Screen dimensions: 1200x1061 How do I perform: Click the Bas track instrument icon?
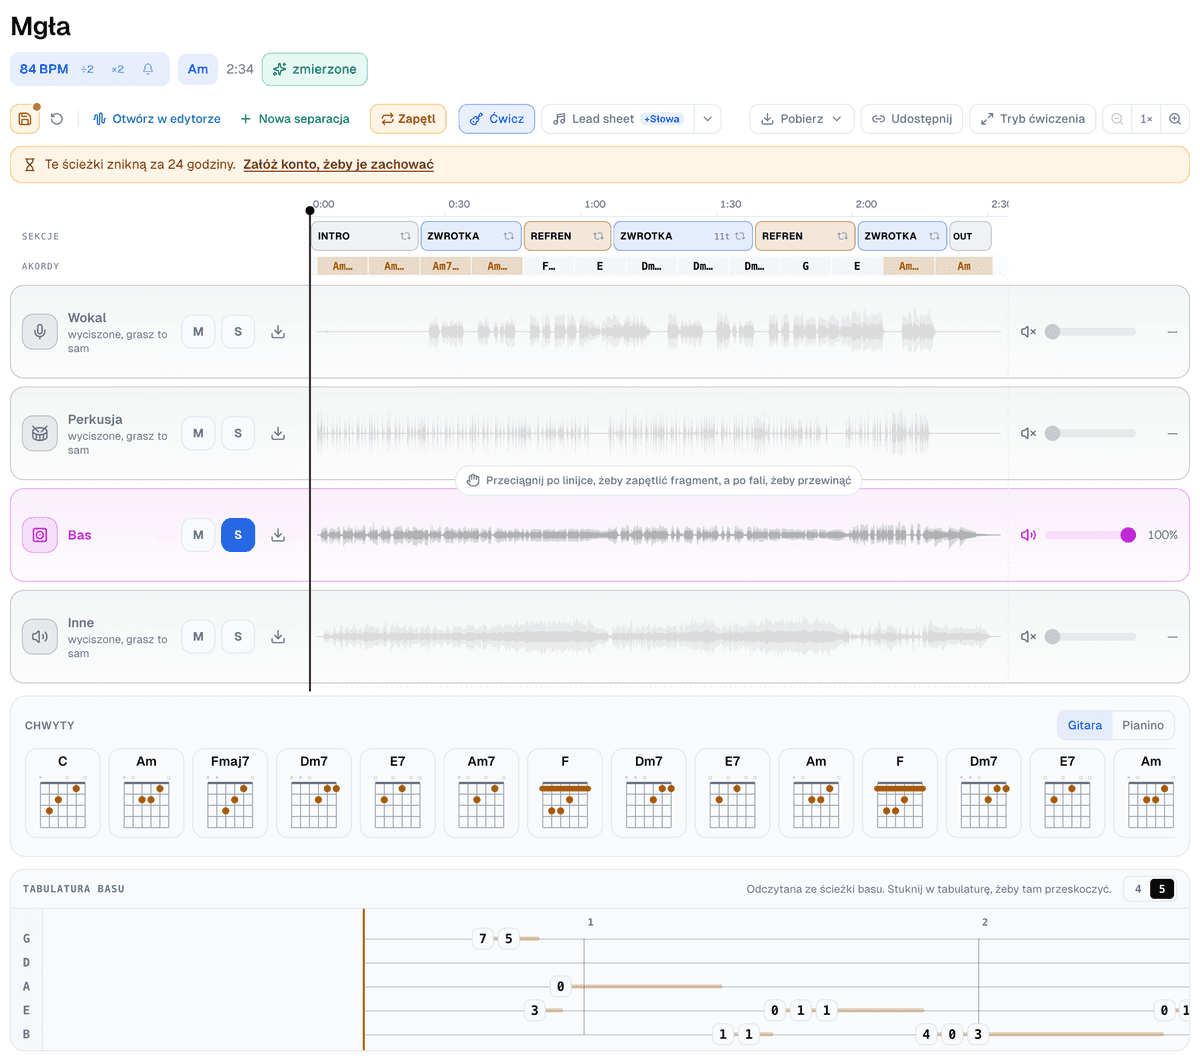coord(40,535)
